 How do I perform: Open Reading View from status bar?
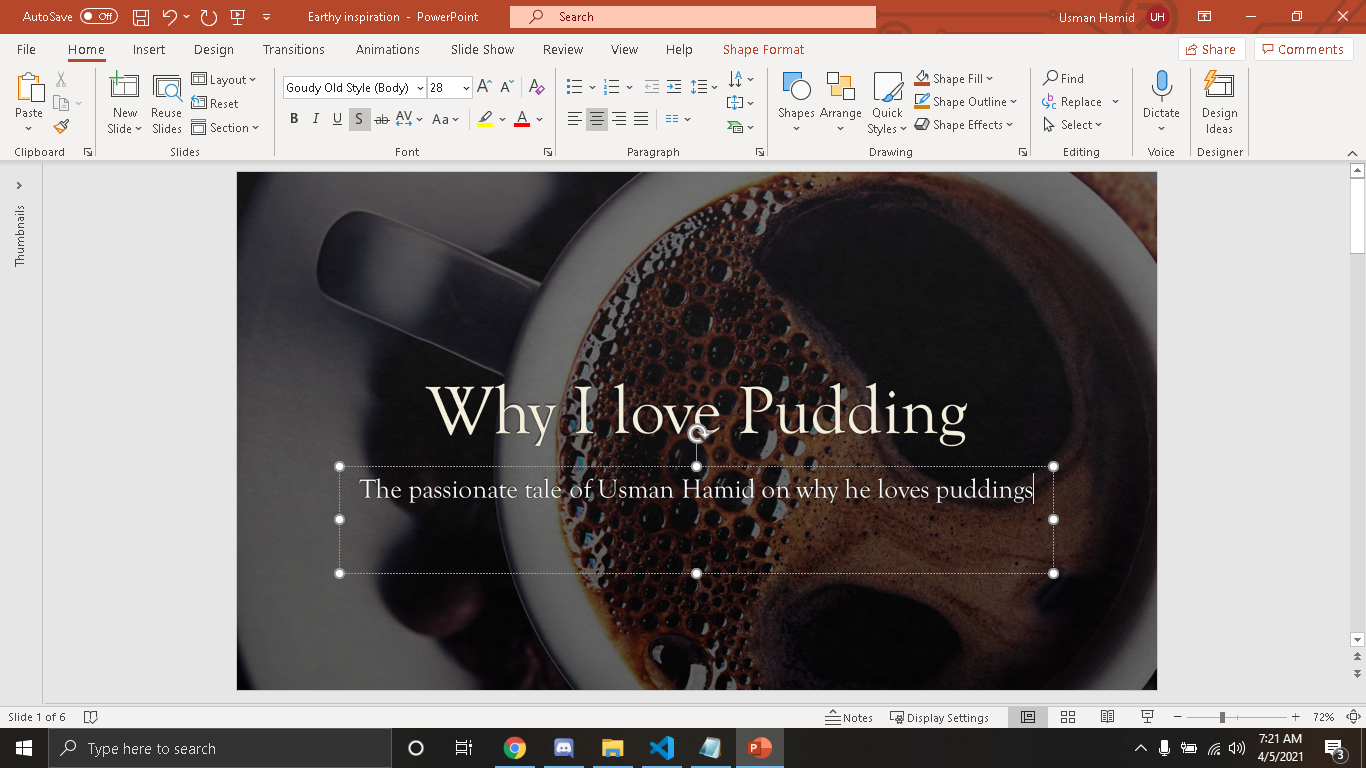click(x=1107, y=717)
